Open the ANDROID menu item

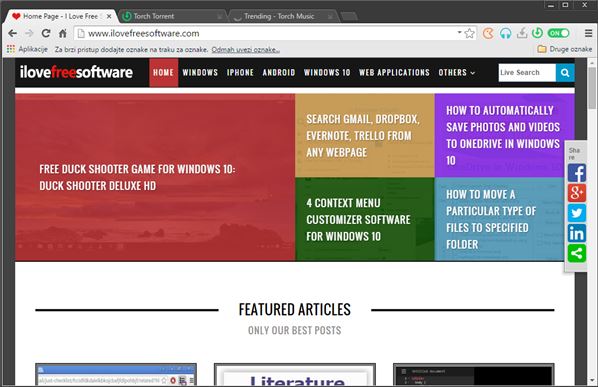click(279, 72)
